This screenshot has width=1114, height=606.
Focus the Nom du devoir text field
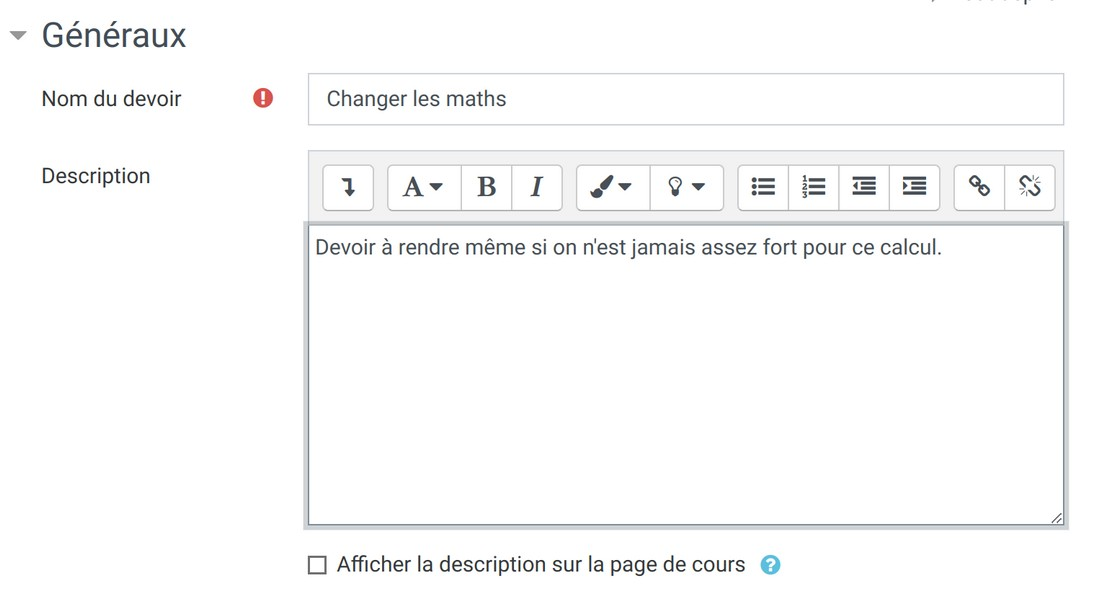(x=685, y=99)
